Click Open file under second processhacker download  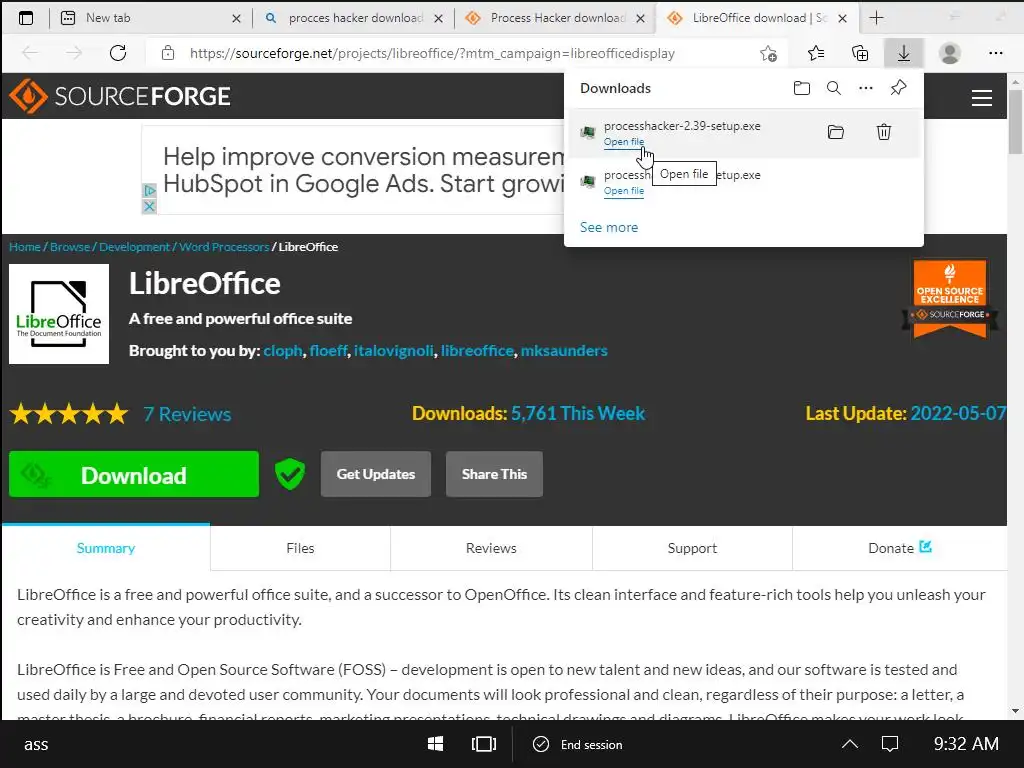624,191
